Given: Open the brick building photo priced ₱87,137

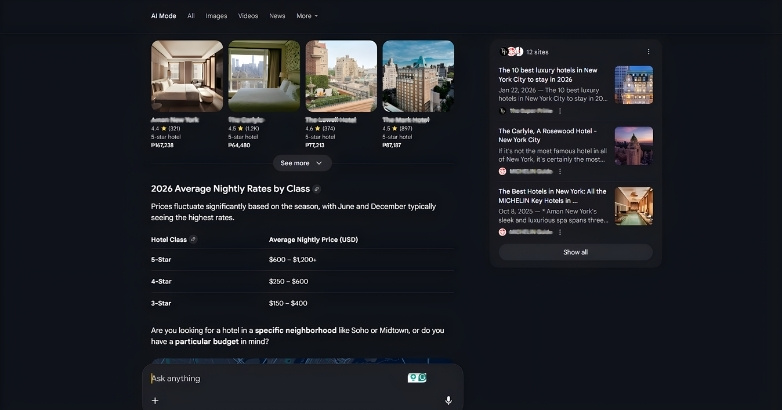Looking at the screenshot, I should coord(418,76).
